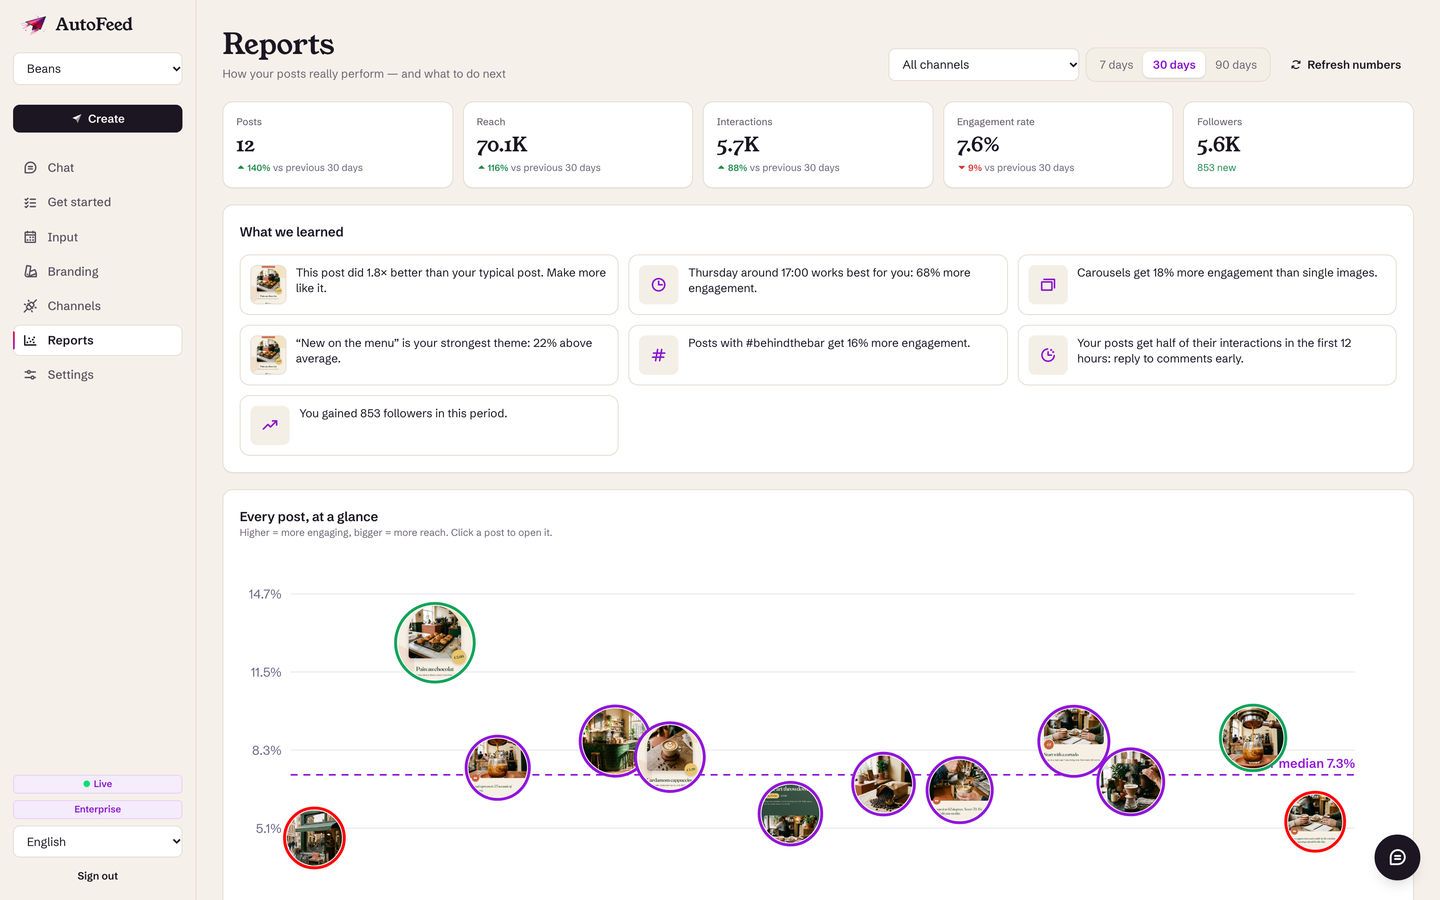Click the Posts stat card

click(338, 145)
